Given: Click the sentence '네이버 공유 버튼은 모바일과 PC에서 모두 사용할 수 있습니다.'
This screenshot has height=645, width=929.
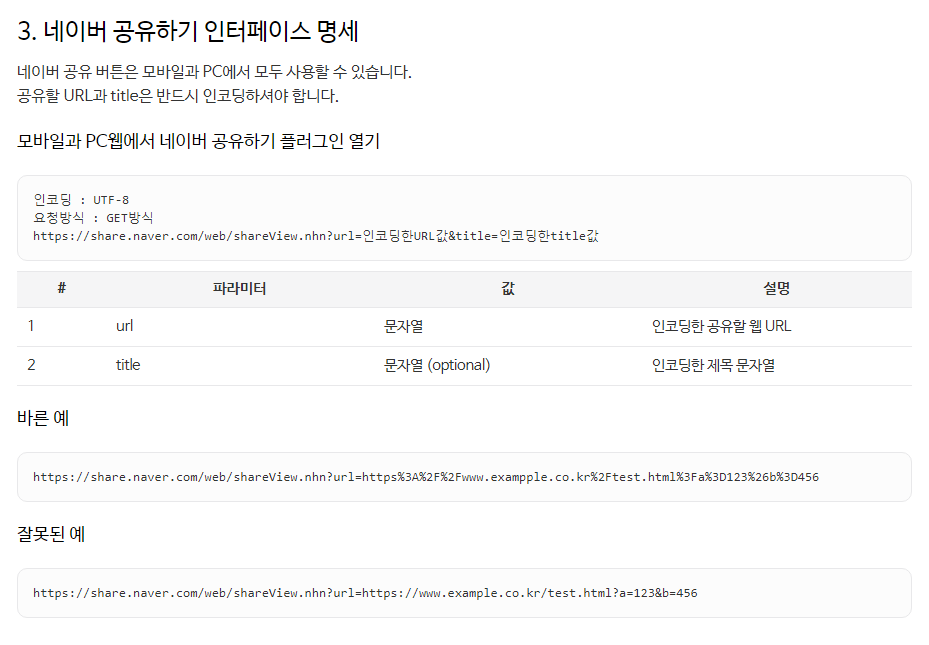Looking at the screenshot, I should pyautogui.click(x=214, y=72).
